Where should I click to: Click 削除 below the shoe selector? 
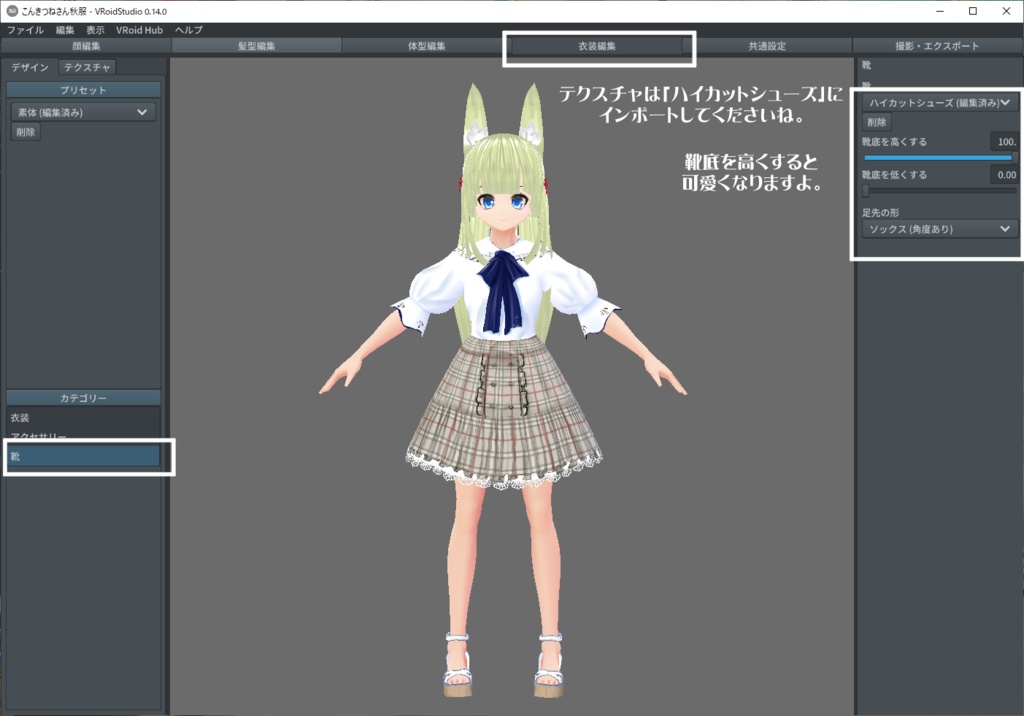[878, 122]
